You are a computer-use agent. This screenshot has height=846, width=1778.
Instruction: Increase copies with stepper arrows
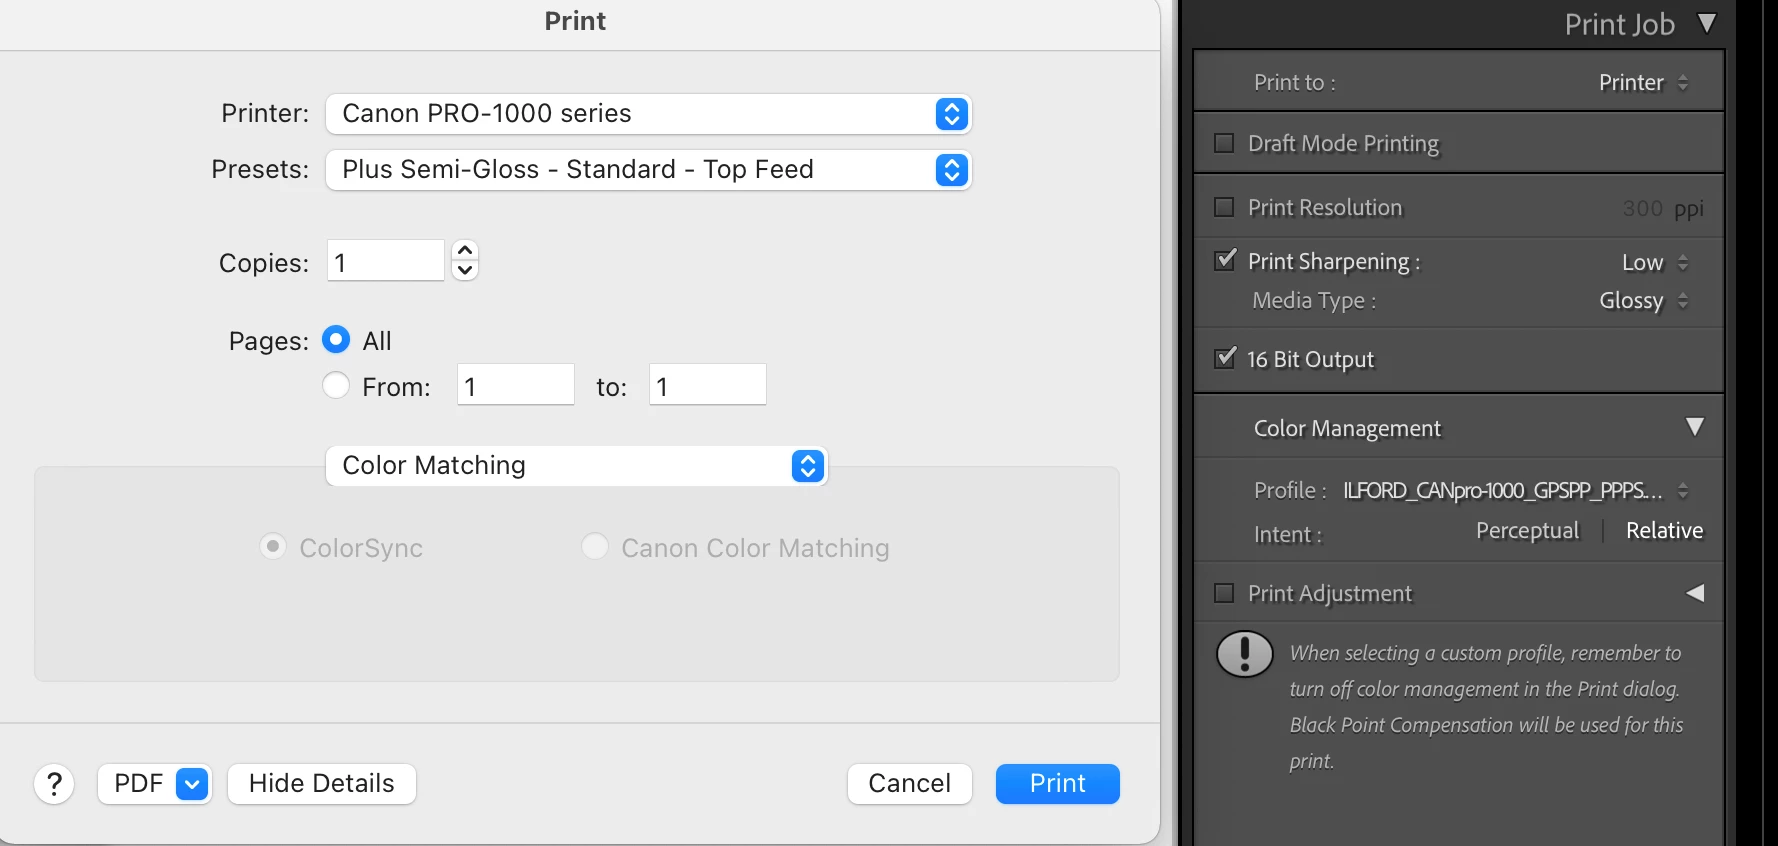[x=465, y=251]
